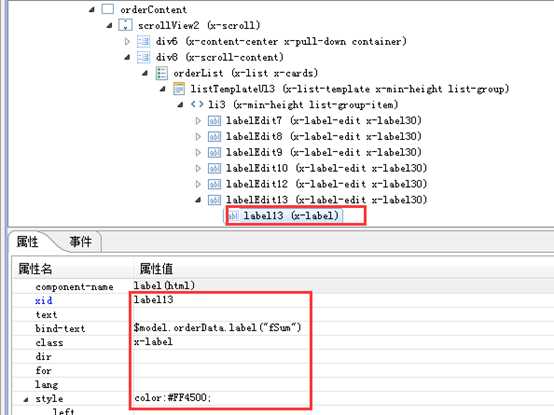This screenshot has height=415, width=554.
Task: Click the li3 angle-bracket icon
Action: tap(197, 104)
